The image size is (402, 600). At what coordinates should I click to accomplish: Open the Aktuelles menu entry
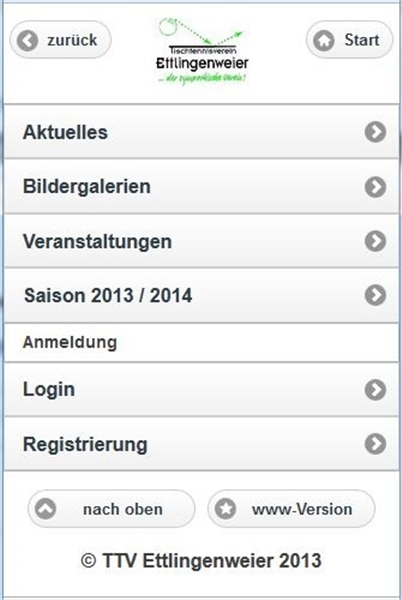tap(201, 132)
